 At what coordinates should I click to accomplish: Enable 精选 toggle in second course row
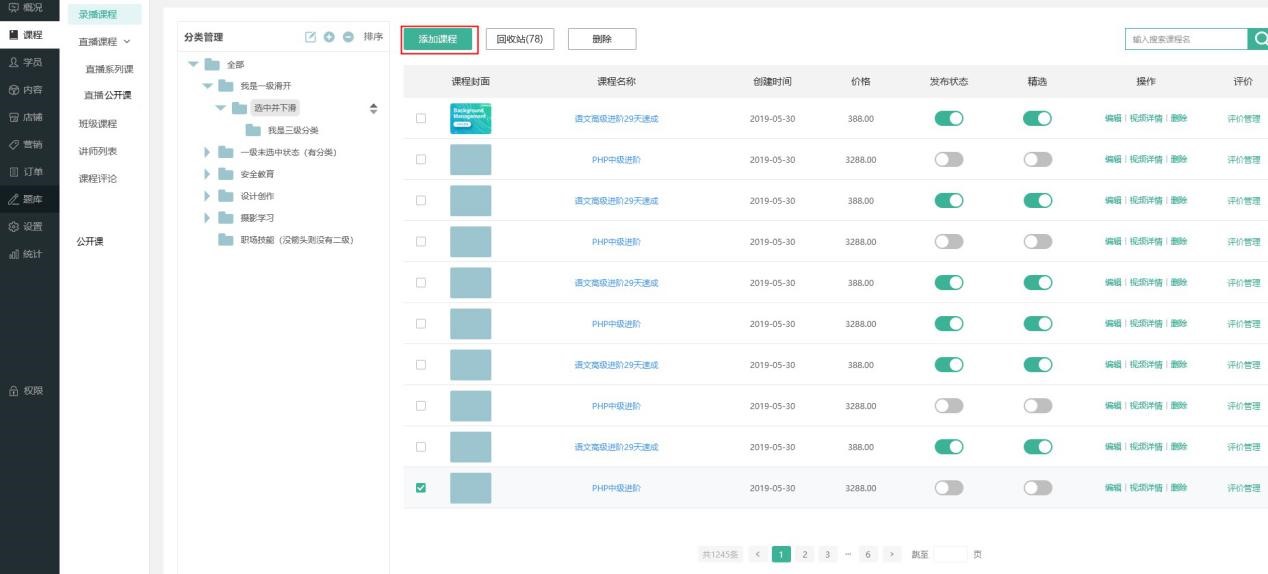click(x=1037, y=159)
